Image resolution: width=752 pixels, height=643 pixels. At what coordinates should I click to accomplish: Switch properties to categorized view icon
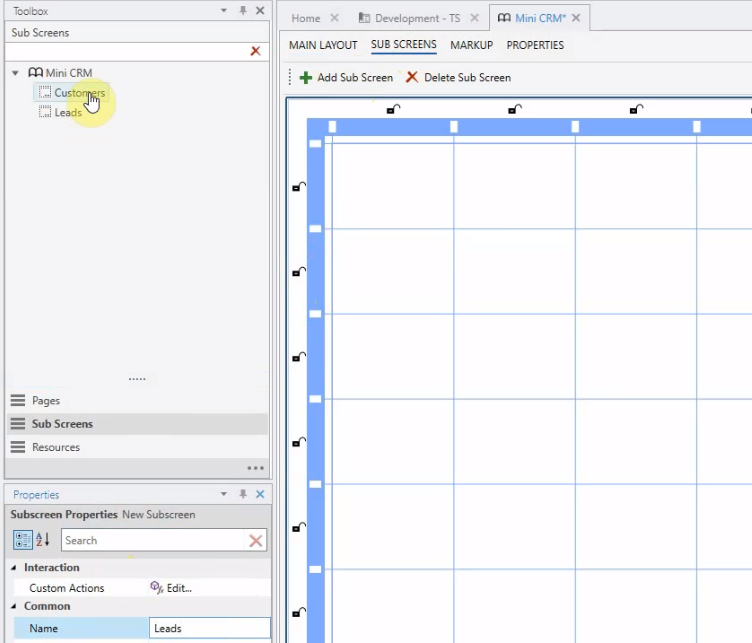coord(22,540)
